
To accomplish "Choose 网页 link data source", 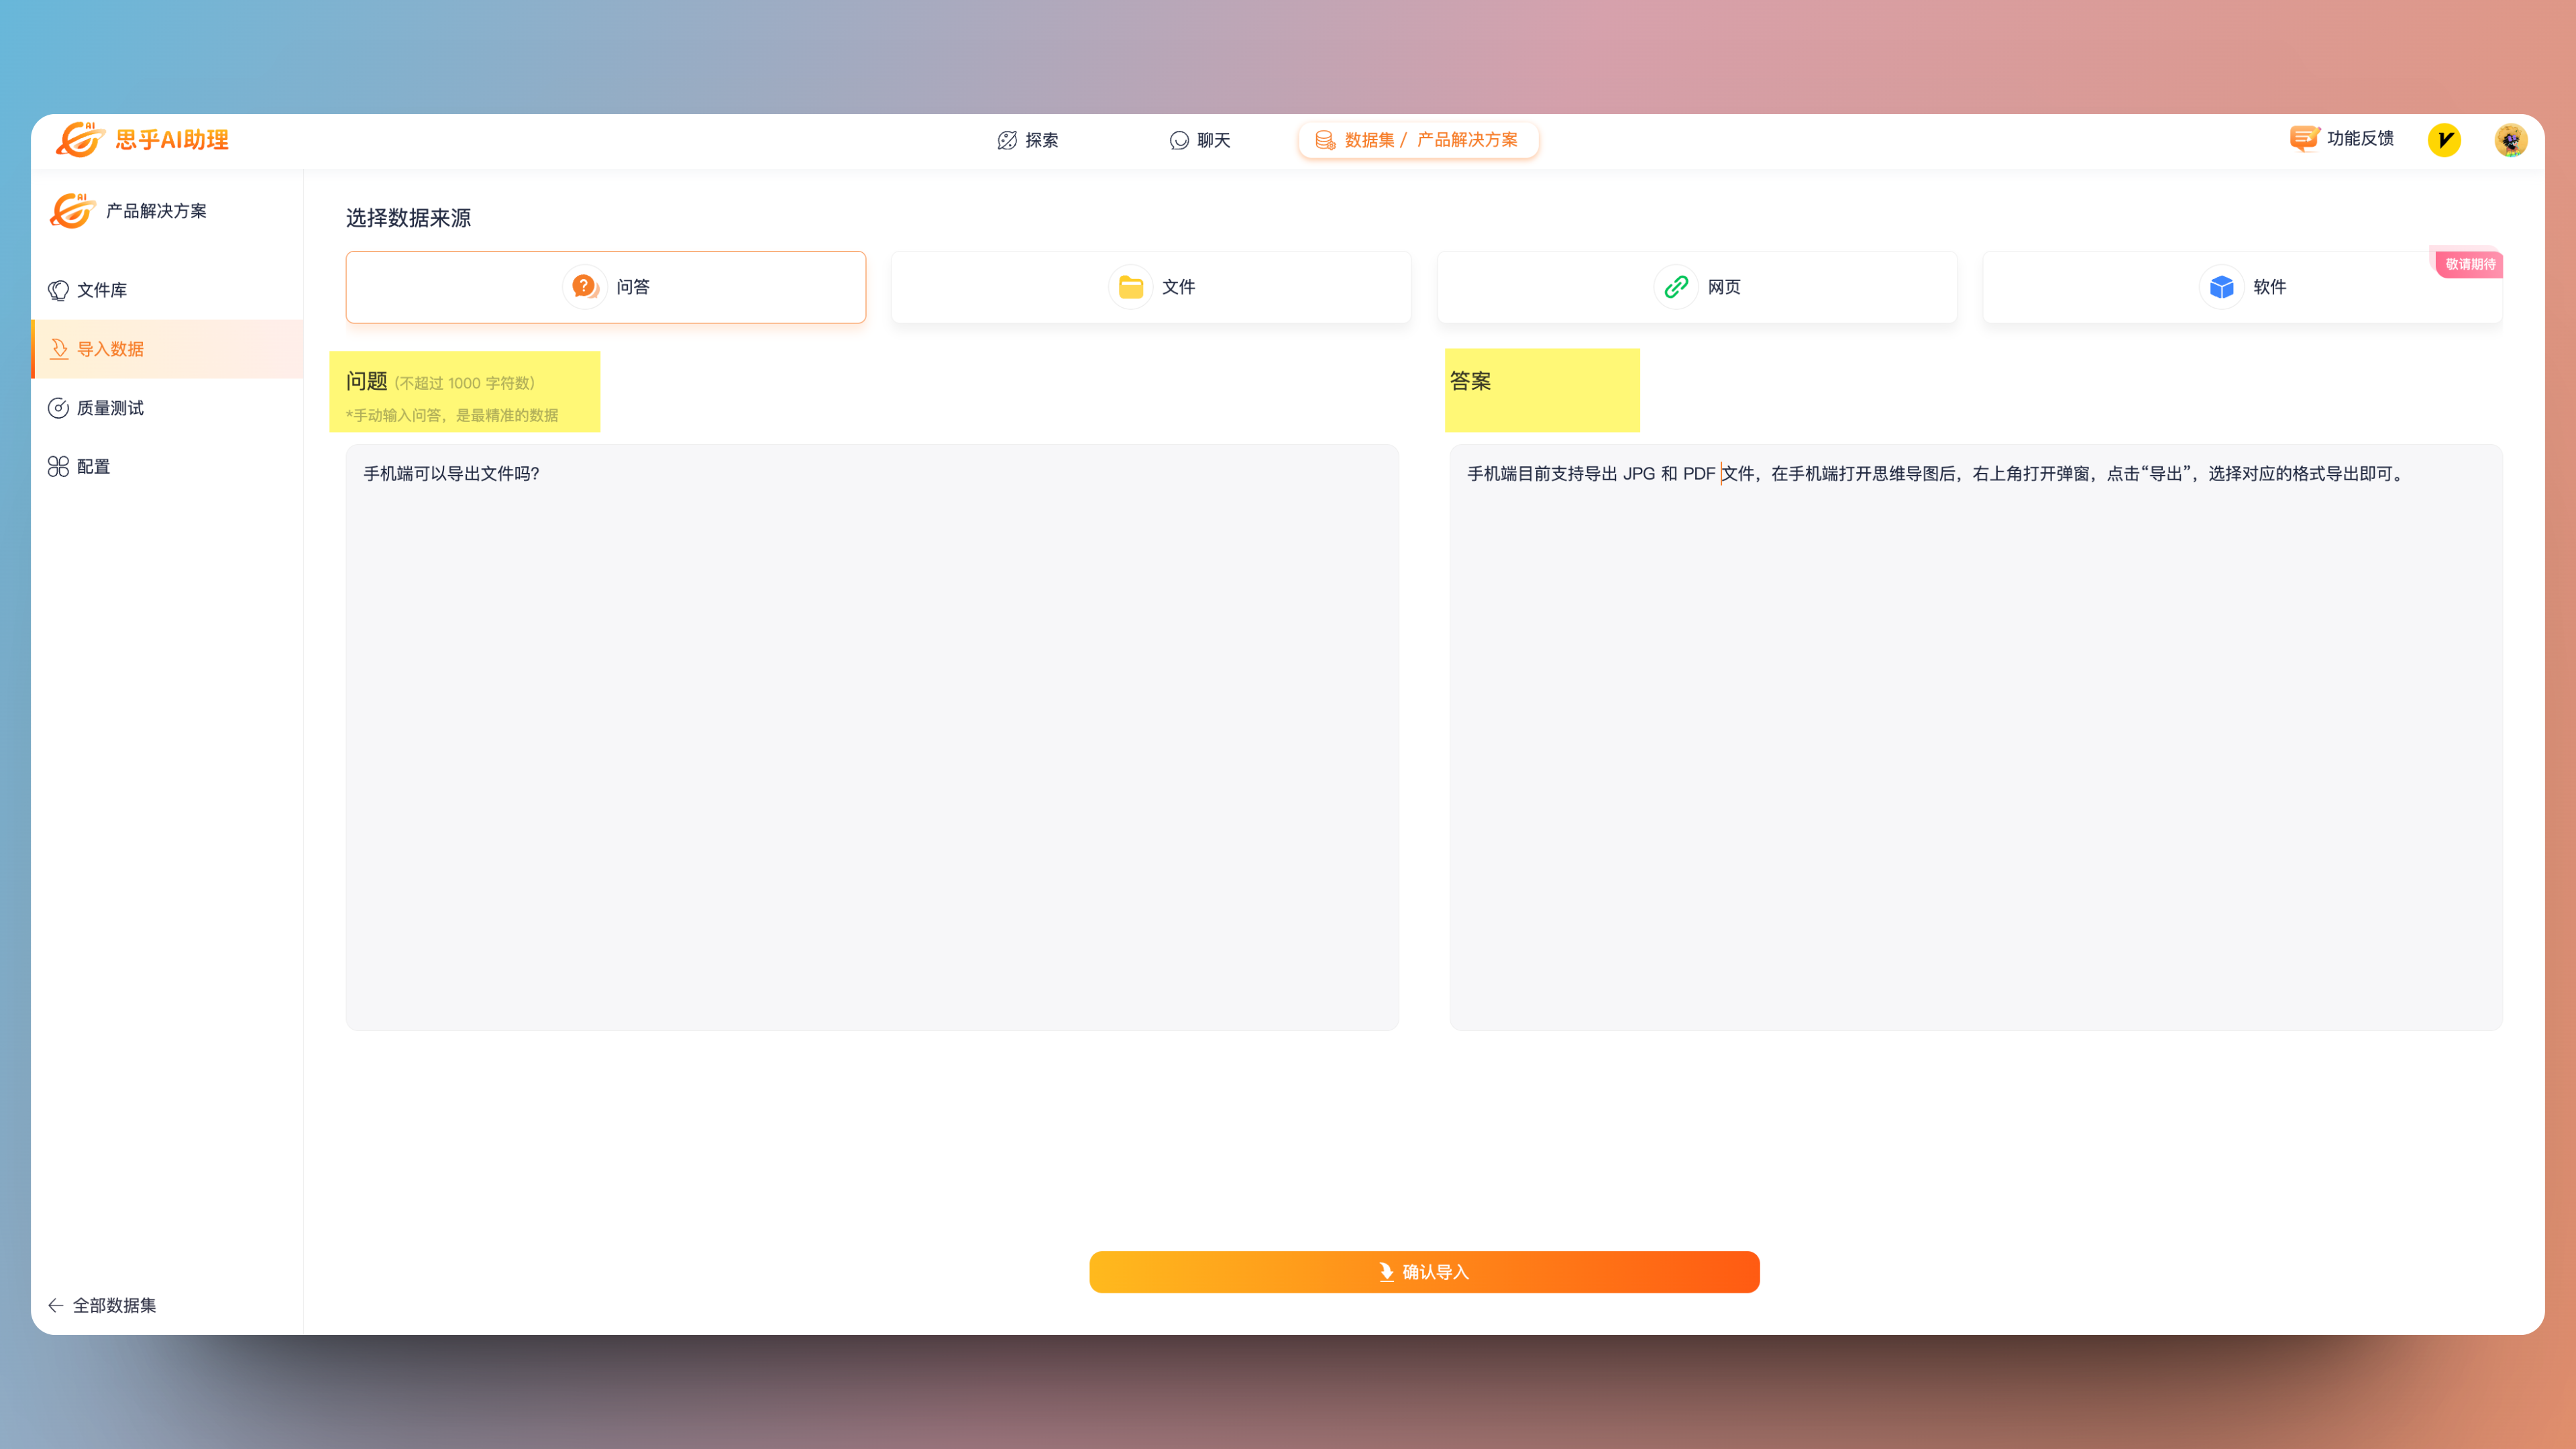I will point(1697,287).
